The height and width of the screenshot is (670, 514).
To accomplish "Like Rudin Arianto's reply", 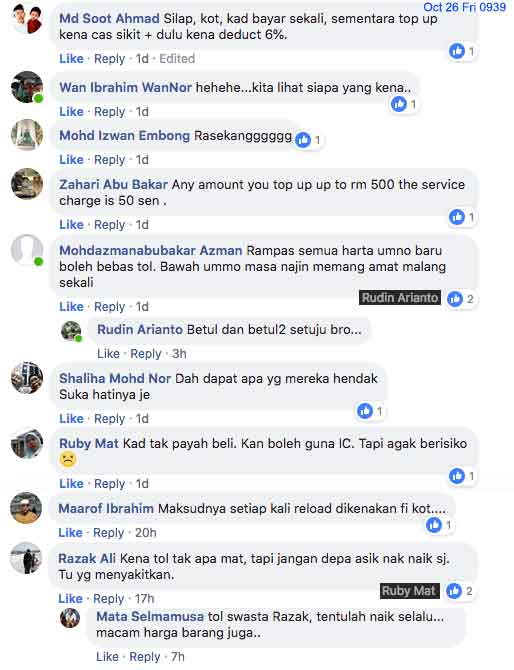I will (x=108, y=353).
